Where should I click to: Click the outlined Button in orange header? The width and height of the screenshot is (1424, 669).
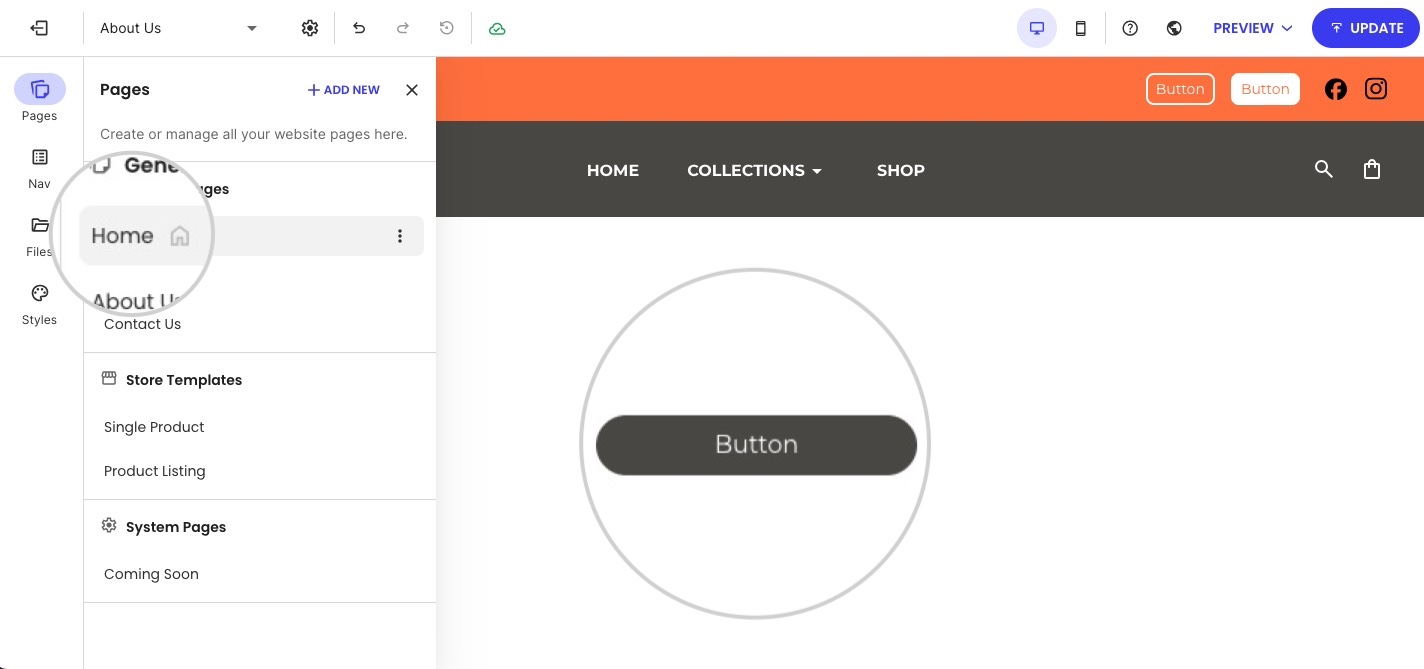(x=1180, y=89)
